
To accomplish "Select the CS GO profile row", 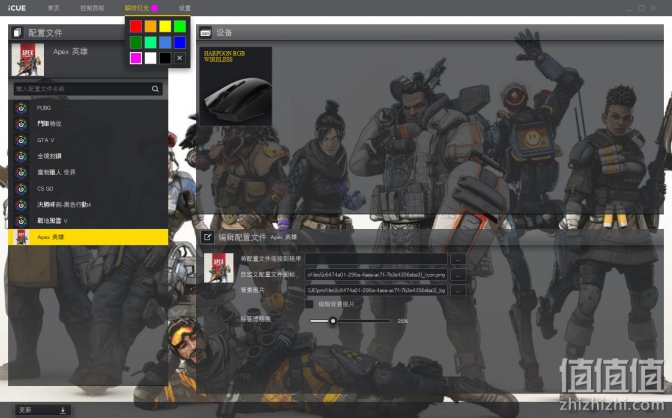I will pyautogui.click(x=88, y=189).
